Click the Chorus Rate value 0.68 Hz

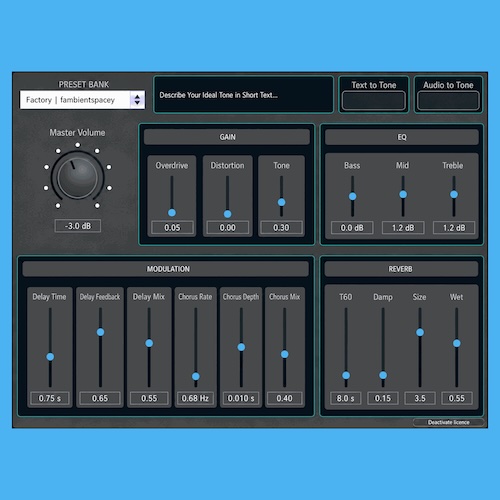195,398
